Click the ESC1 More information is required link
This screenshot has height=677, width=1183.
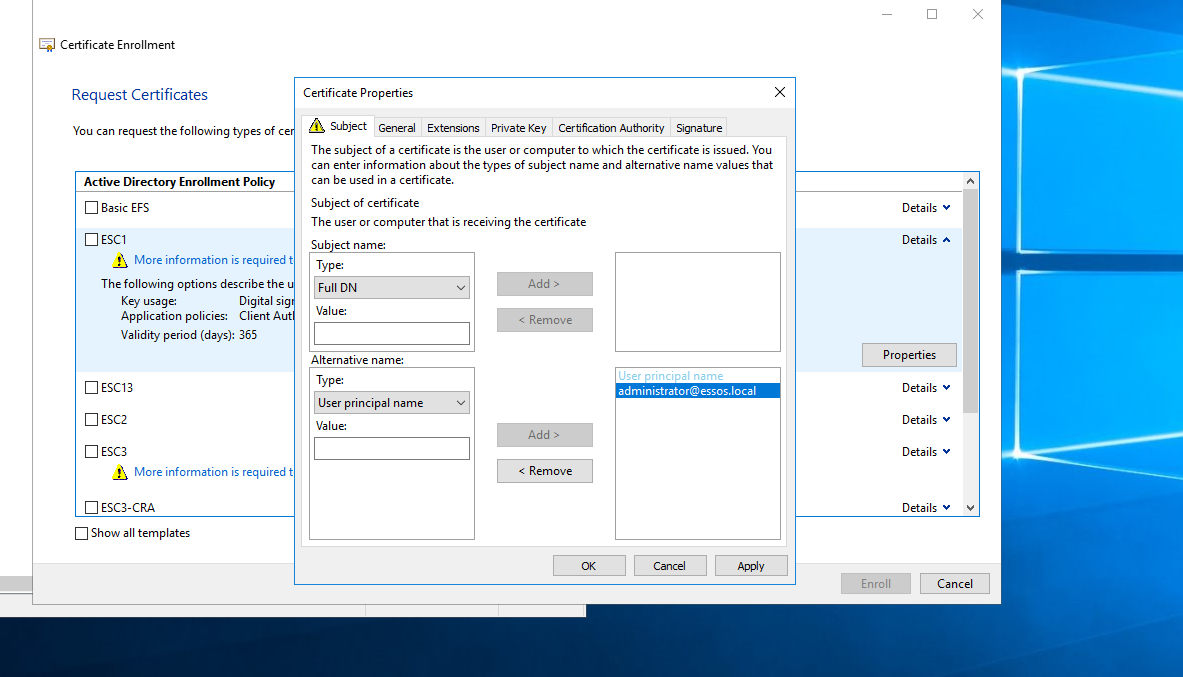coord(214,260)
